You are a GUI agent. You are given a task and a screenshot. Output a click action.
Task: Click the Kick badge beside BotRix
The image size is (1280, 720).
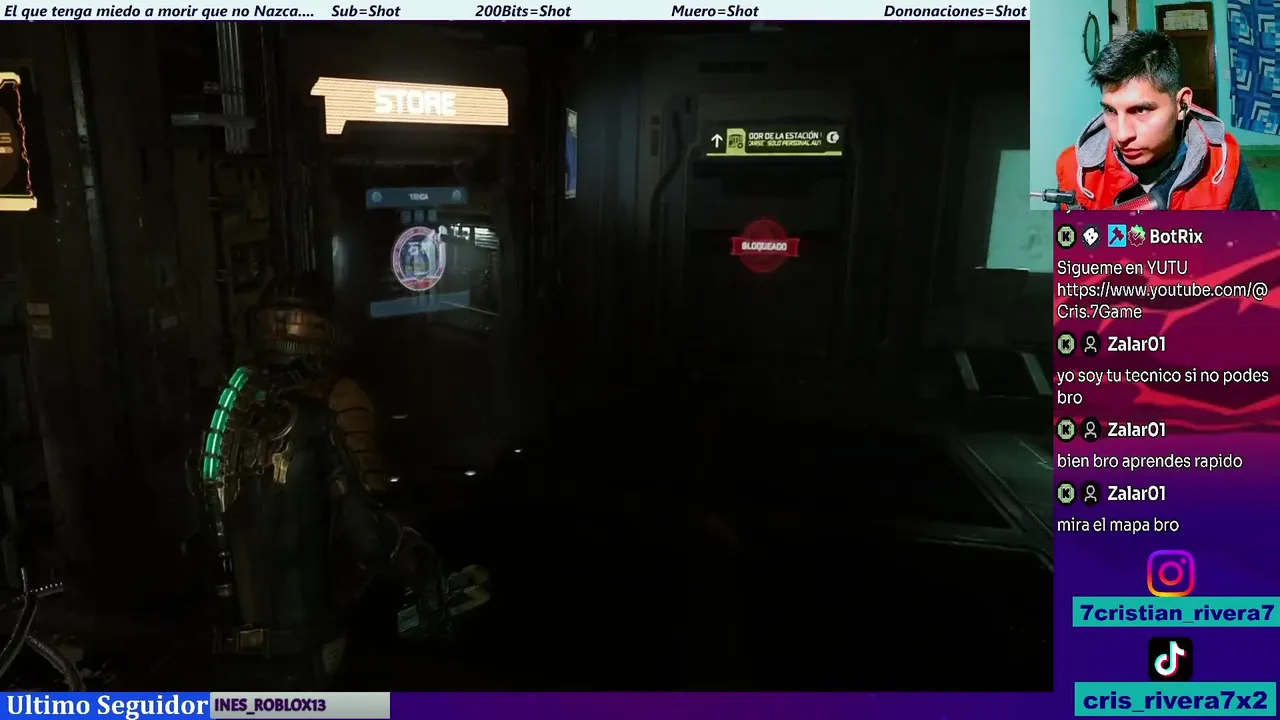(1066, 237)
